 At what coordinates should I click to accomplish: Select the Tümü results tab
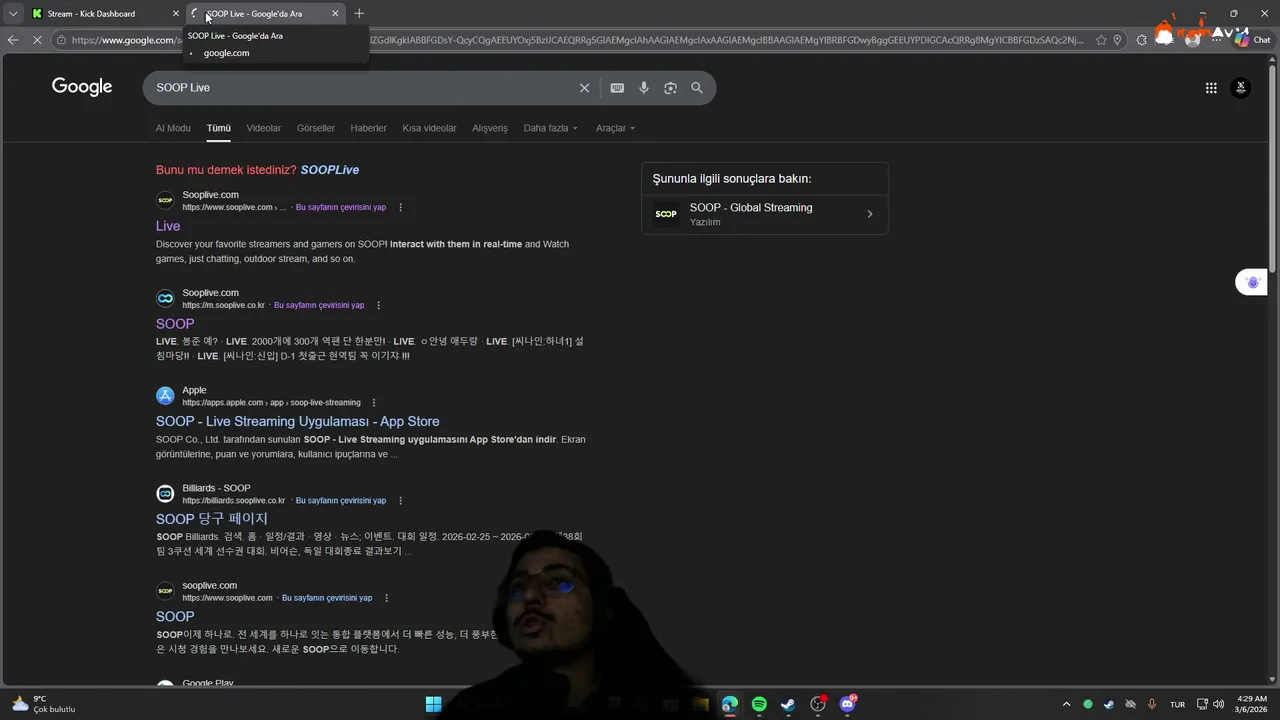click(x=219, y=128)
